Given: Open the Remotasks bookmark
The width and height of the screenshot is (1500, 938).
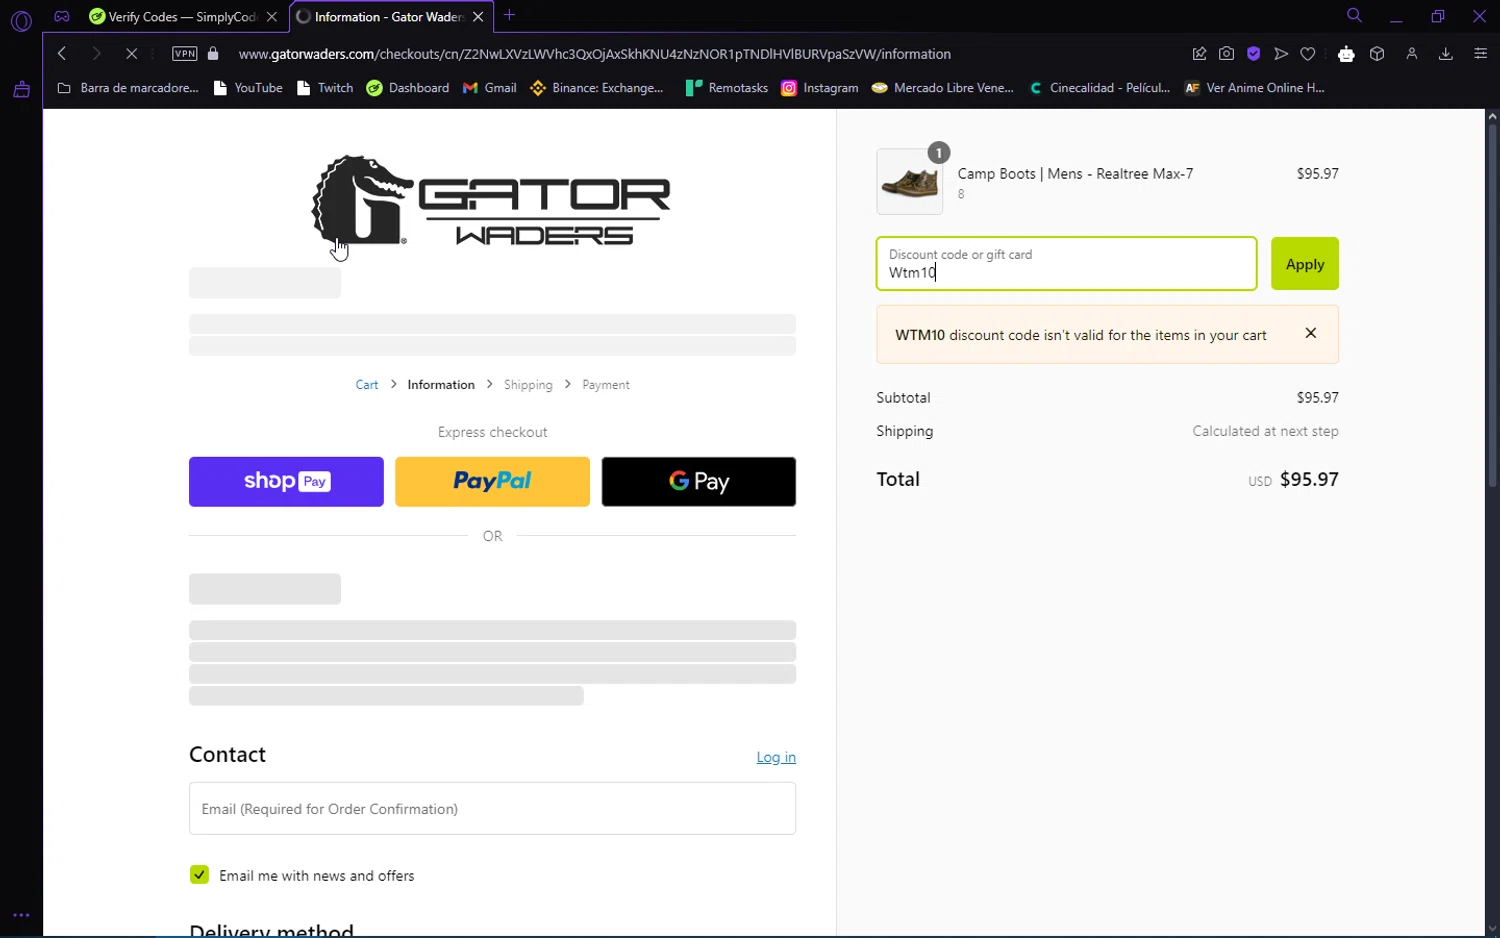Looking at the screenshot, I should [x=726, y=88].
